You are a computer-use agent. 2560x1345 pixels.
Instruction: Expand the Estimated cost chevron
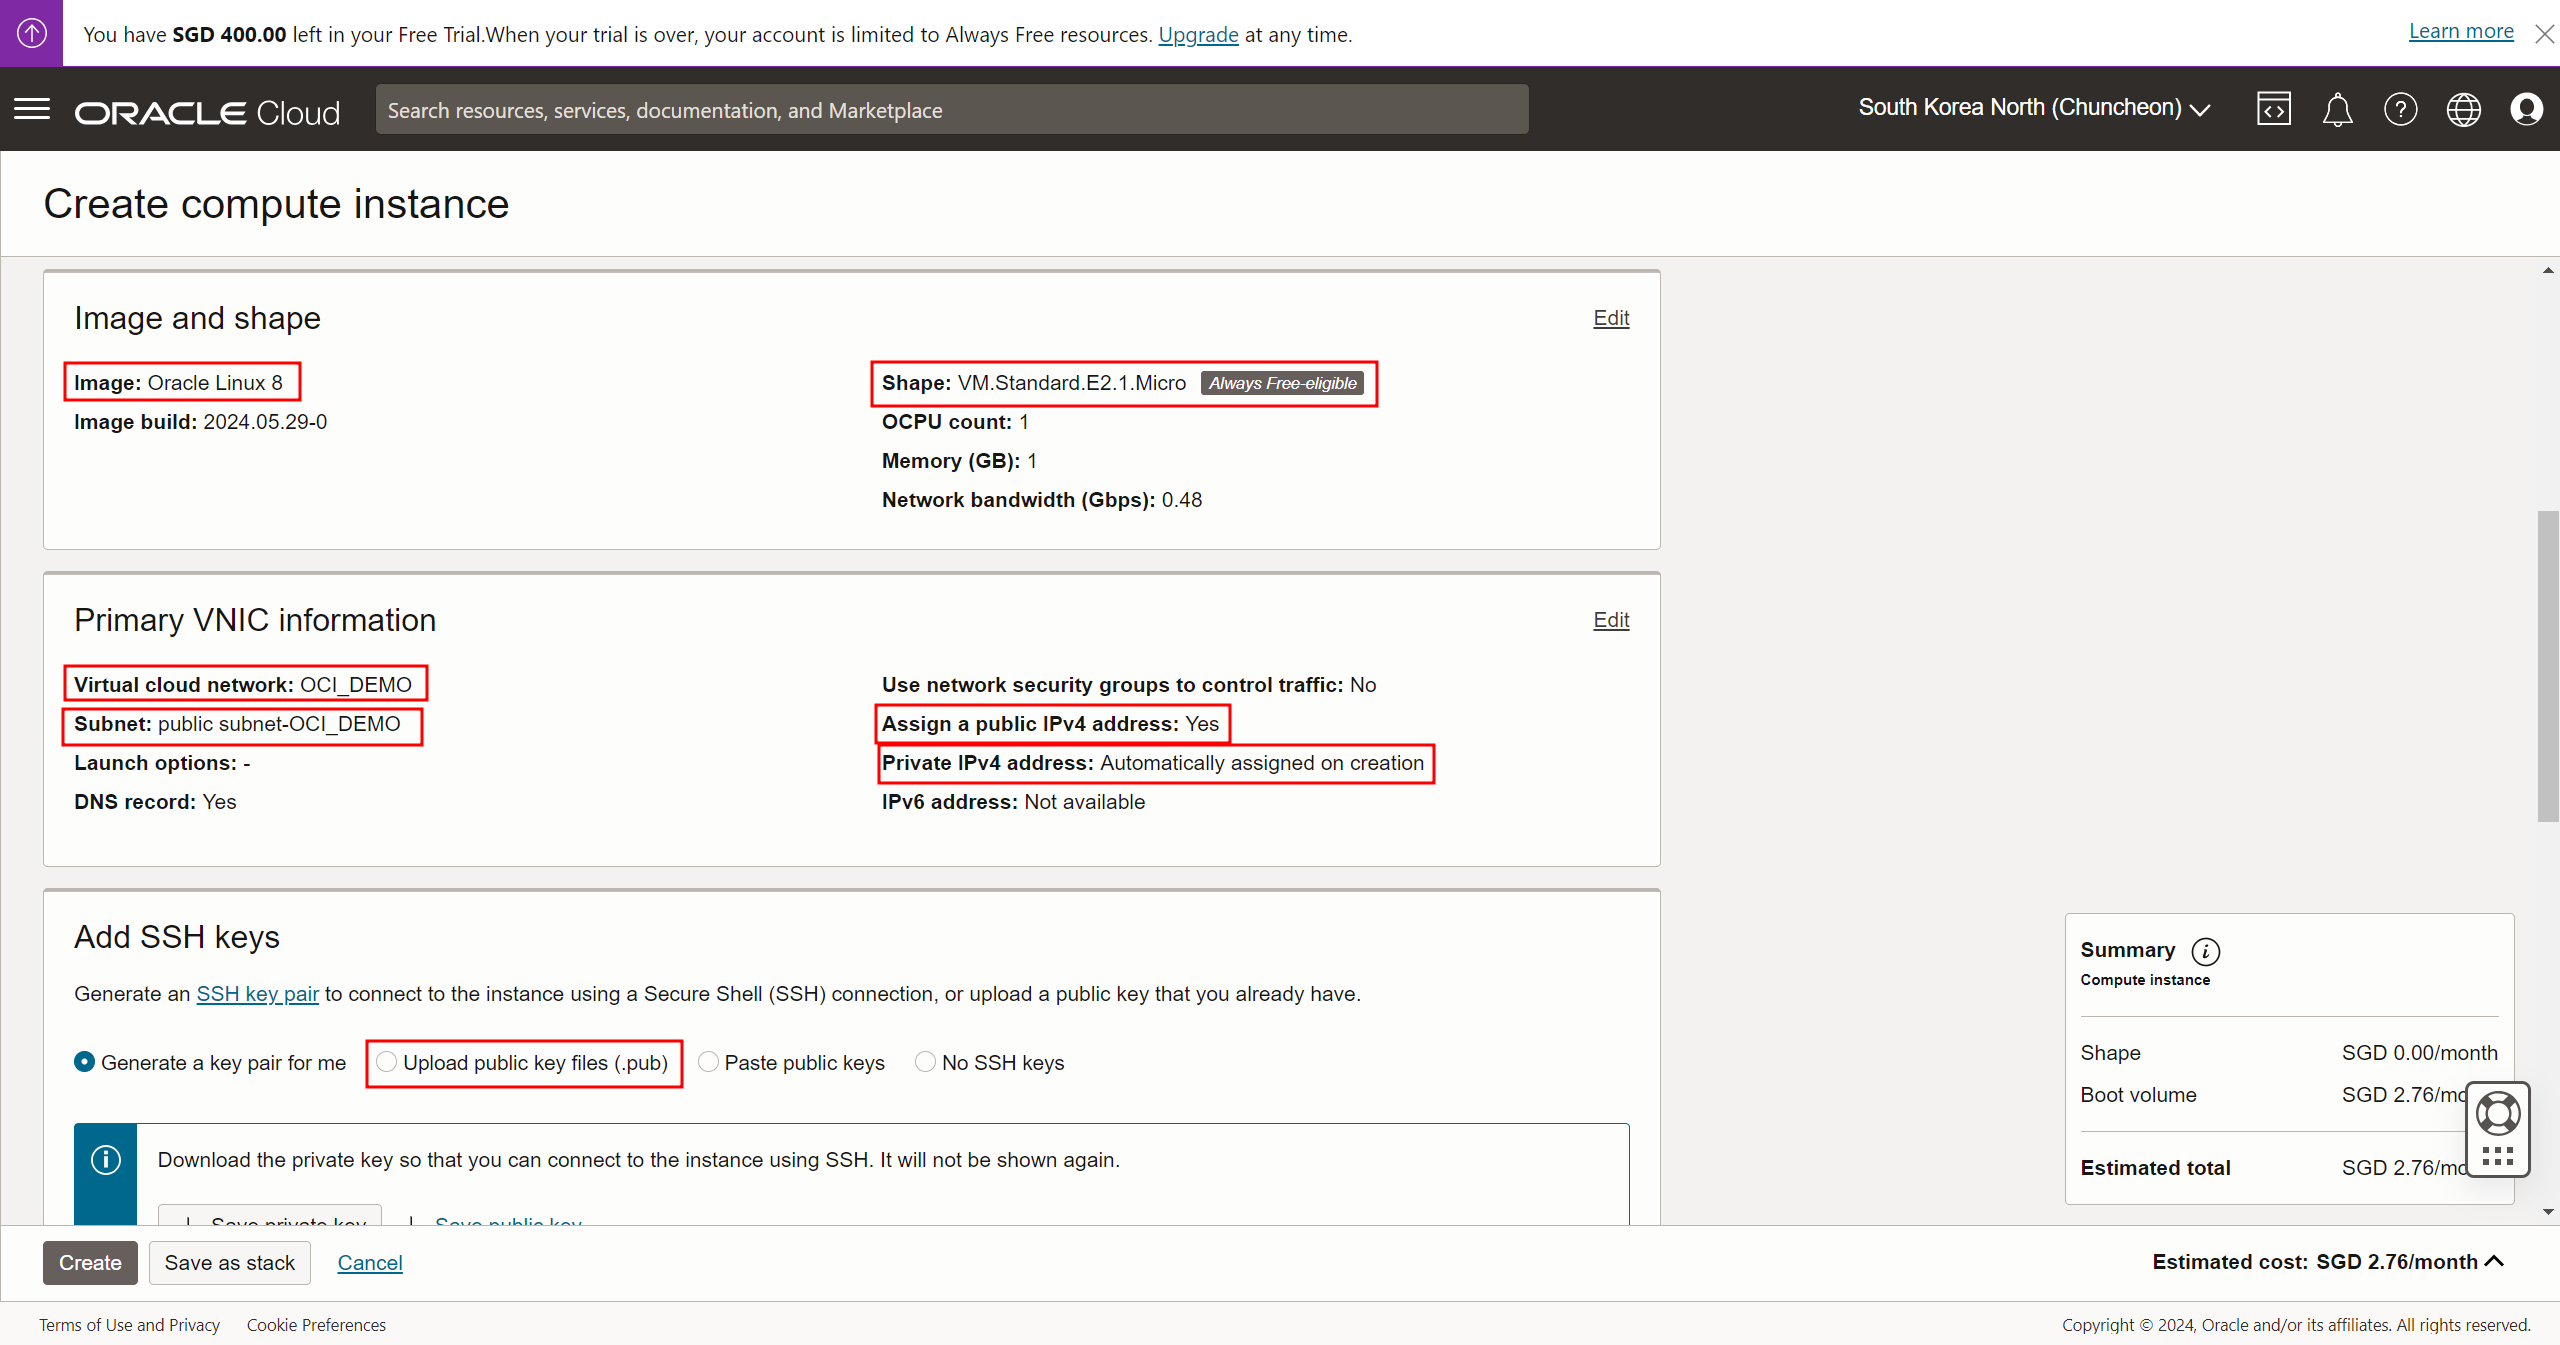pos(2494,1261)
